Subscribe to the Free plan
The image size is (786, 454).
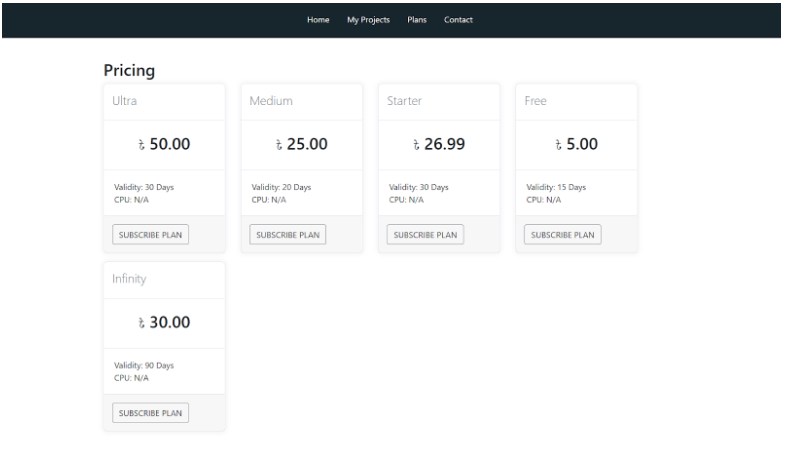(x=562, y=235)
